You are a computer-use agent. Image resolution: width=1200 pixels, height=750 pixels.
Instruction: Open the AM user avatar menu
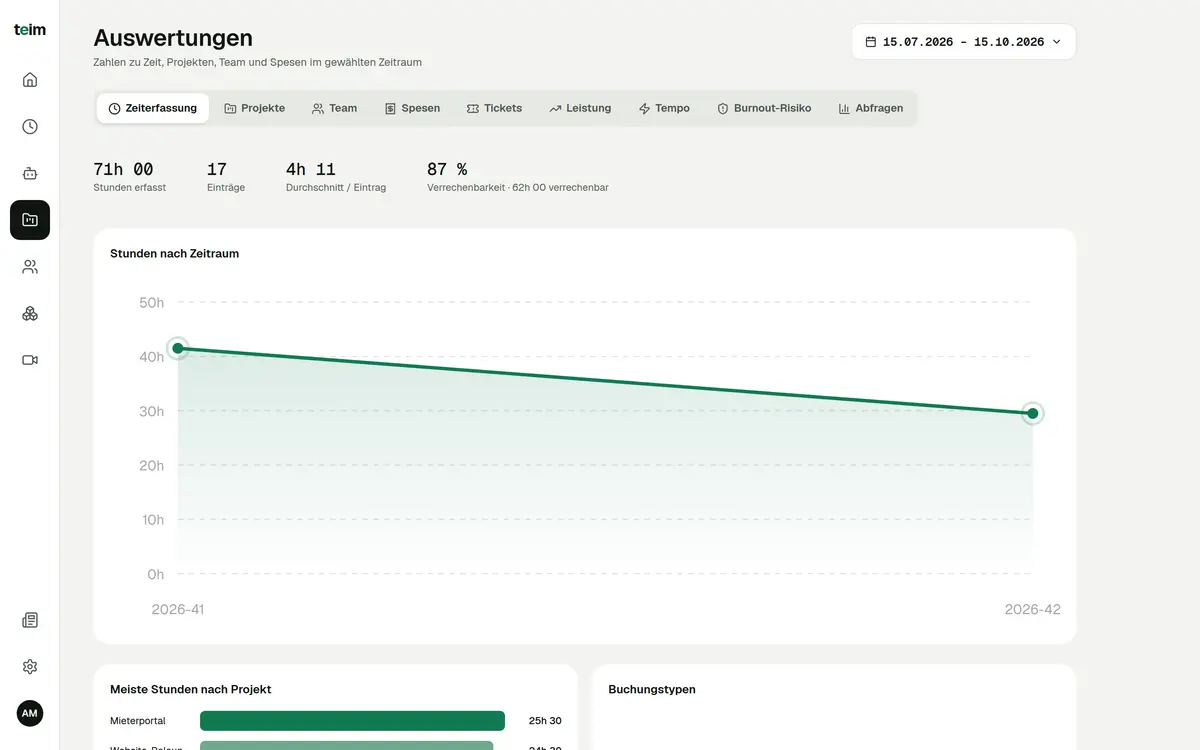click(x=30, y=713)
